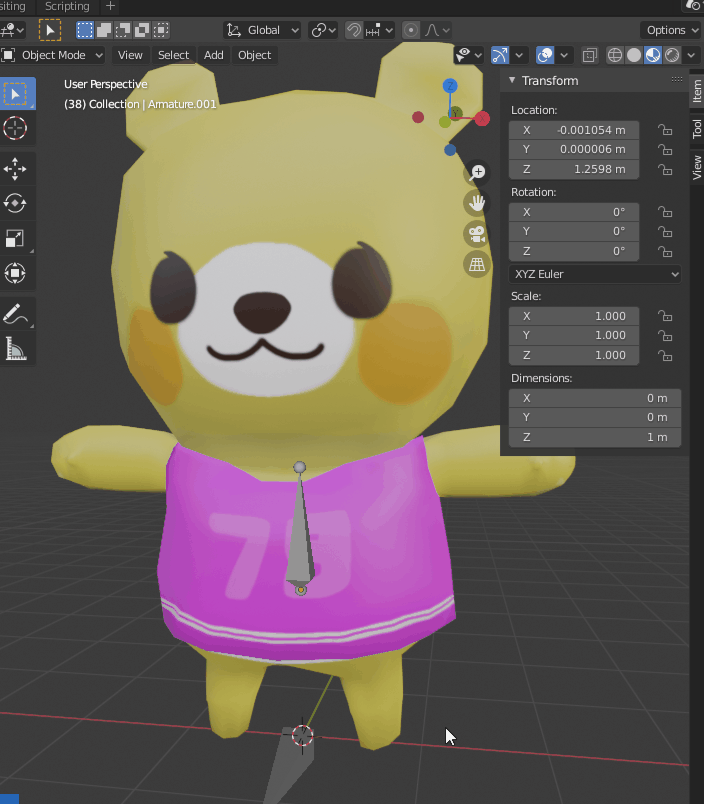Viewport: 704px width, 804px height.
Task: Select the Transform tool
Action: tap(15, 273)
